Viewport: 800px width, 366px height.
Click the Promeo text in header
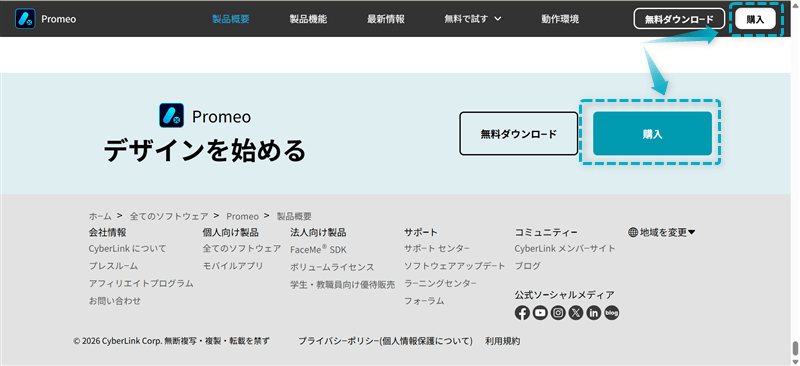click(x=59, y=19)
